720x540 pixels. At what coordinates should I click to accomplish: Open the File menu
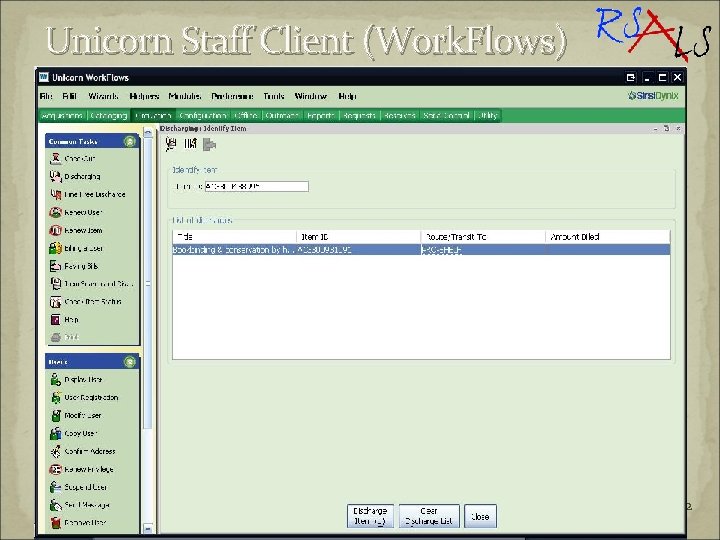coord(46,96)
